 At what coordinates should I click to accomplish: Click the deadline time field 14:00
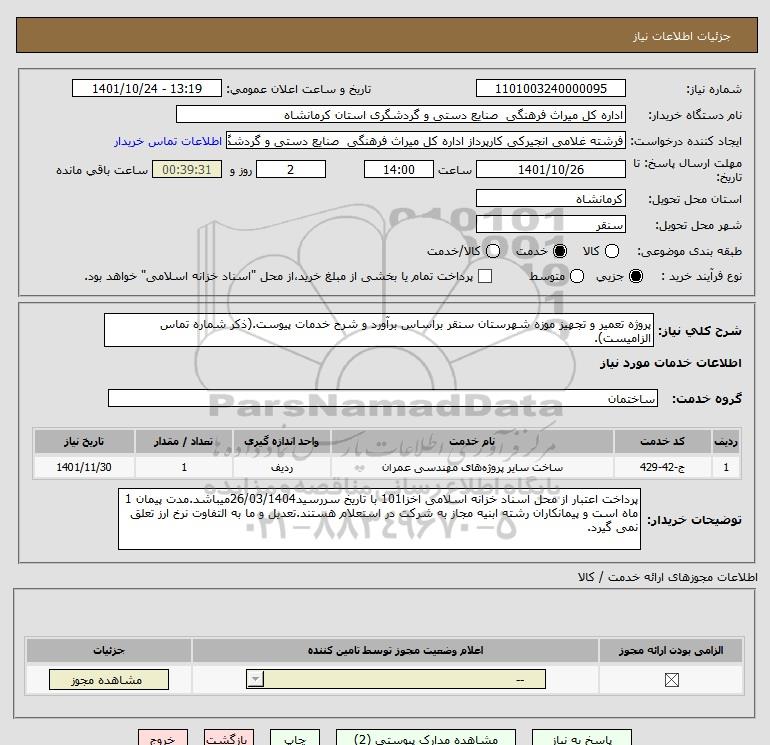click(x=399, y=169)
